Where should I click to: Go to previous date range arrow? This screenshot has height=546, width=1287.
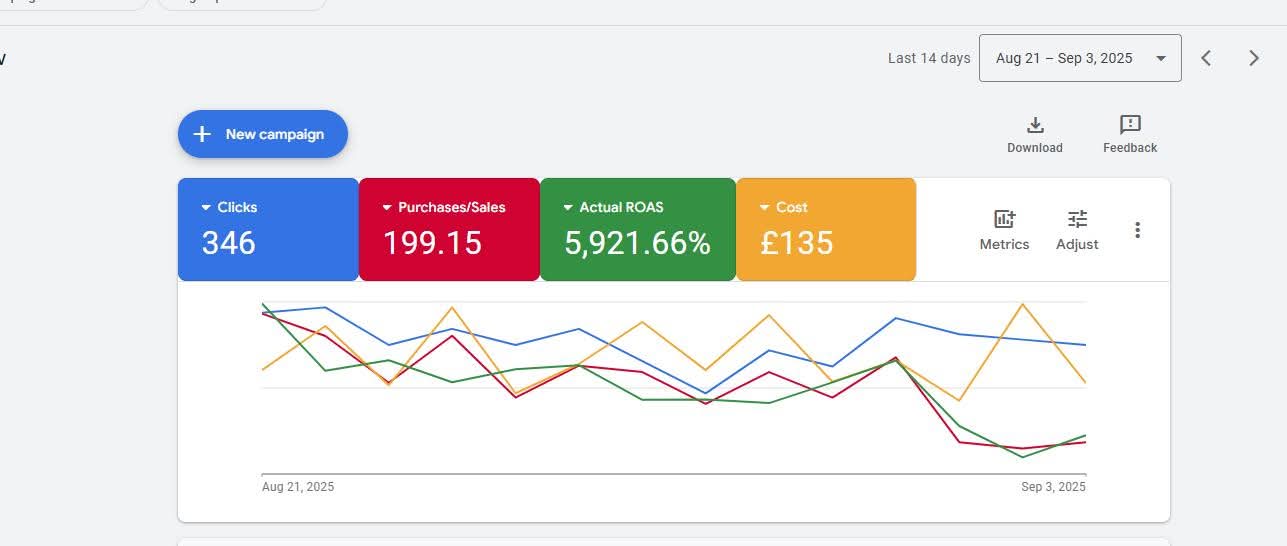(1206, 58)
